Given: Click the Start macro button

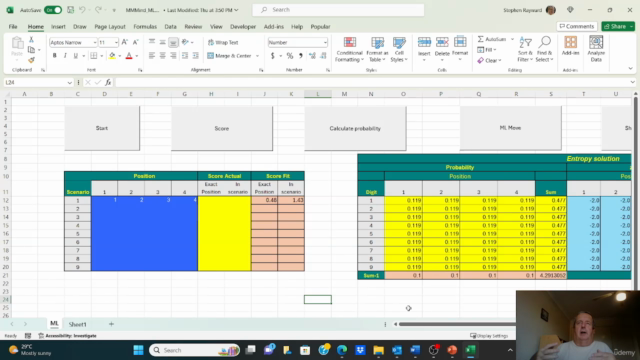Looking at the screenshot, I should [102, 128].
